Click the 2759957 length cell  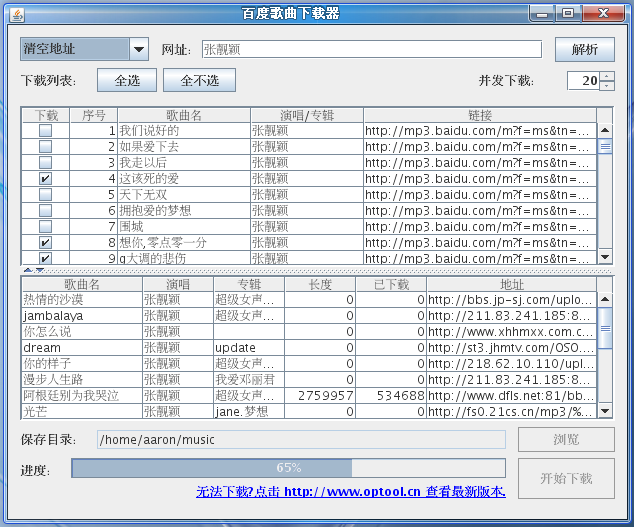click(x=320, y=396)
